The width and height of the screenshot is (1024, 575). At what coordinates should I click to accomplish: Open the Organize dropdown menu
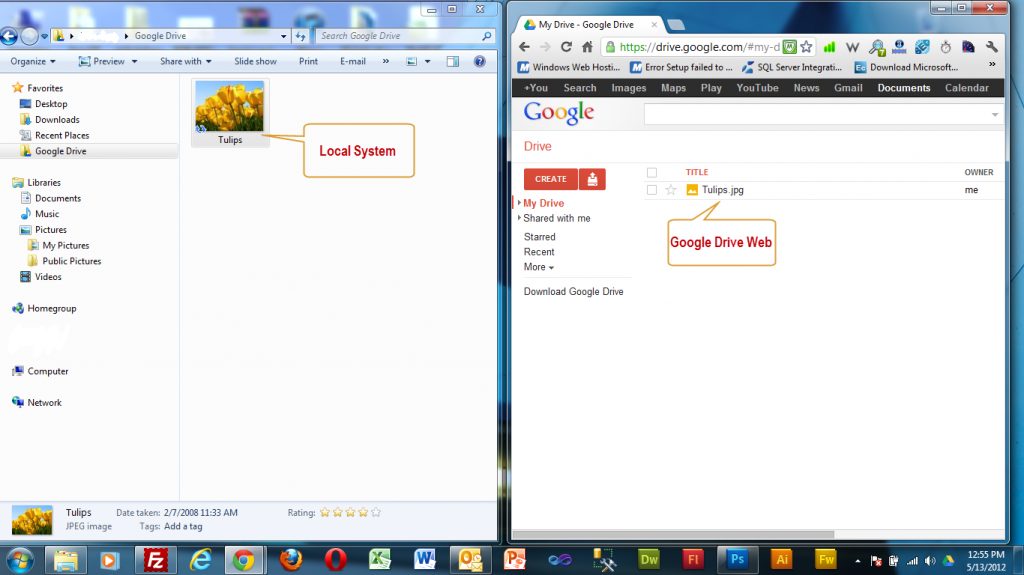(33, 61)
